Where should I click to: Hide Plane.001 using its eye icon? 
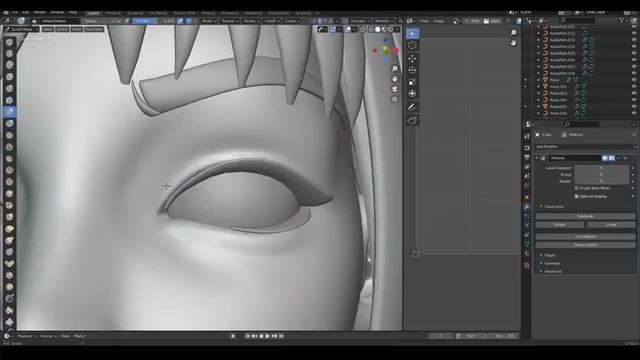pyautogui.click(x=634, y=87)
